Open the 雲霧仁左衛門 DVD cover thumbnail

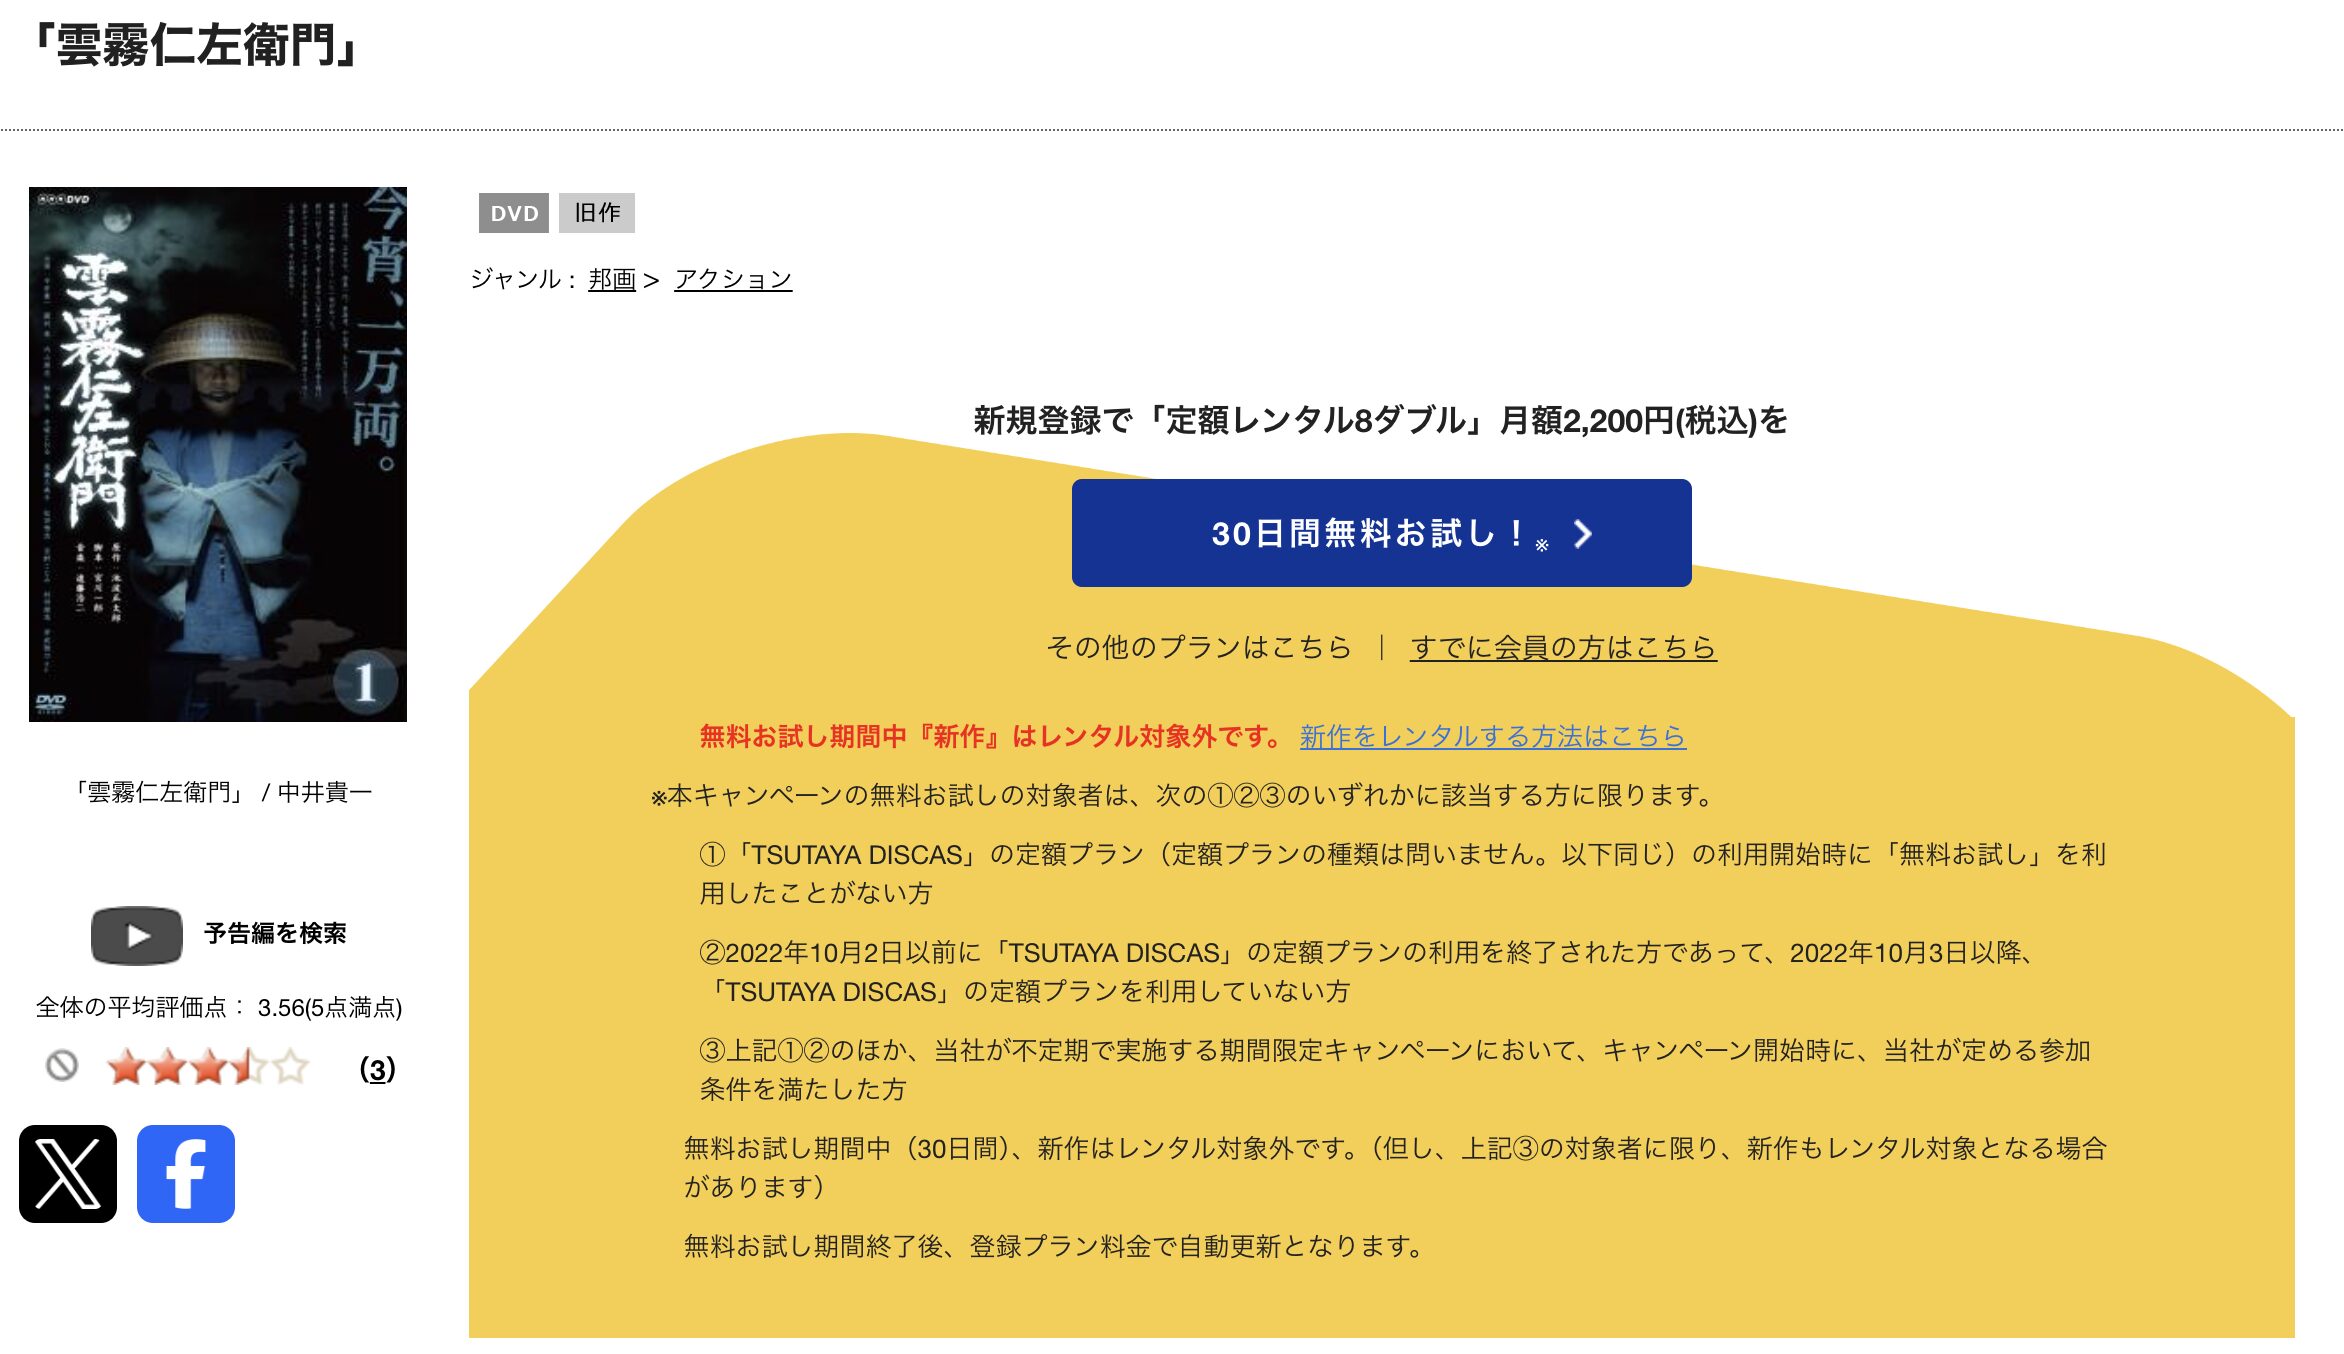coord(218,454)
